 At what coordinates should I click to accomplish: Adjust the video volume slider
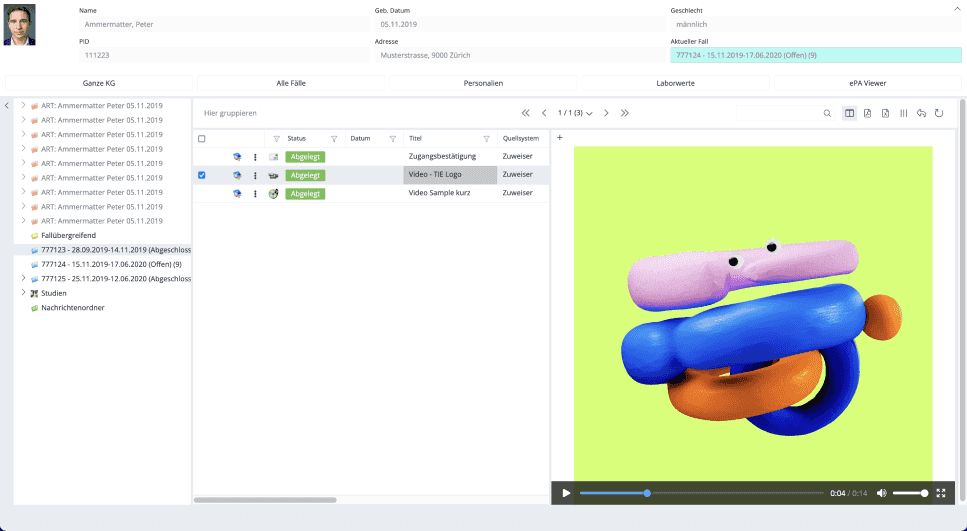tap(910, 493)
